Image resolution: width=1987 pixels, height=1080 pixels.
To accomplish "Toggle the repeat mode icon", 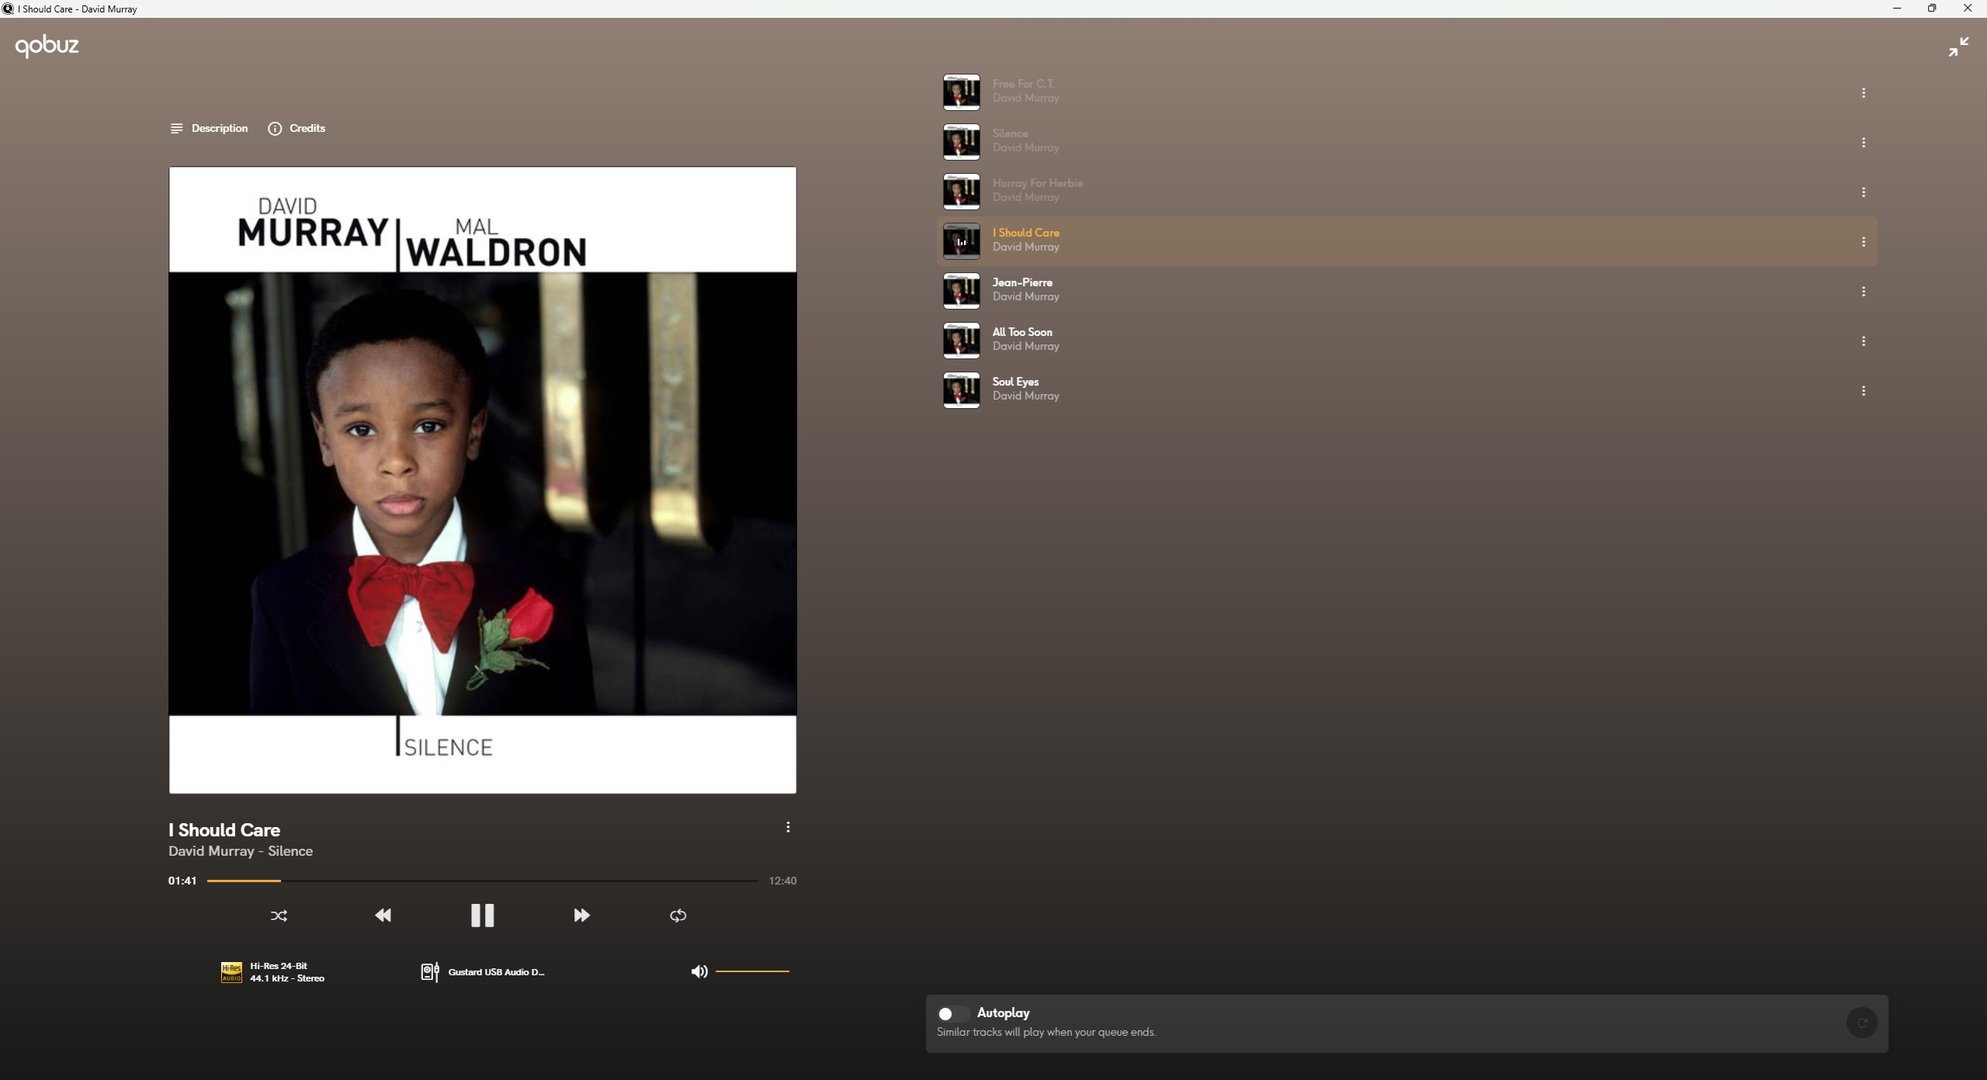I will [x=678, y=915].
